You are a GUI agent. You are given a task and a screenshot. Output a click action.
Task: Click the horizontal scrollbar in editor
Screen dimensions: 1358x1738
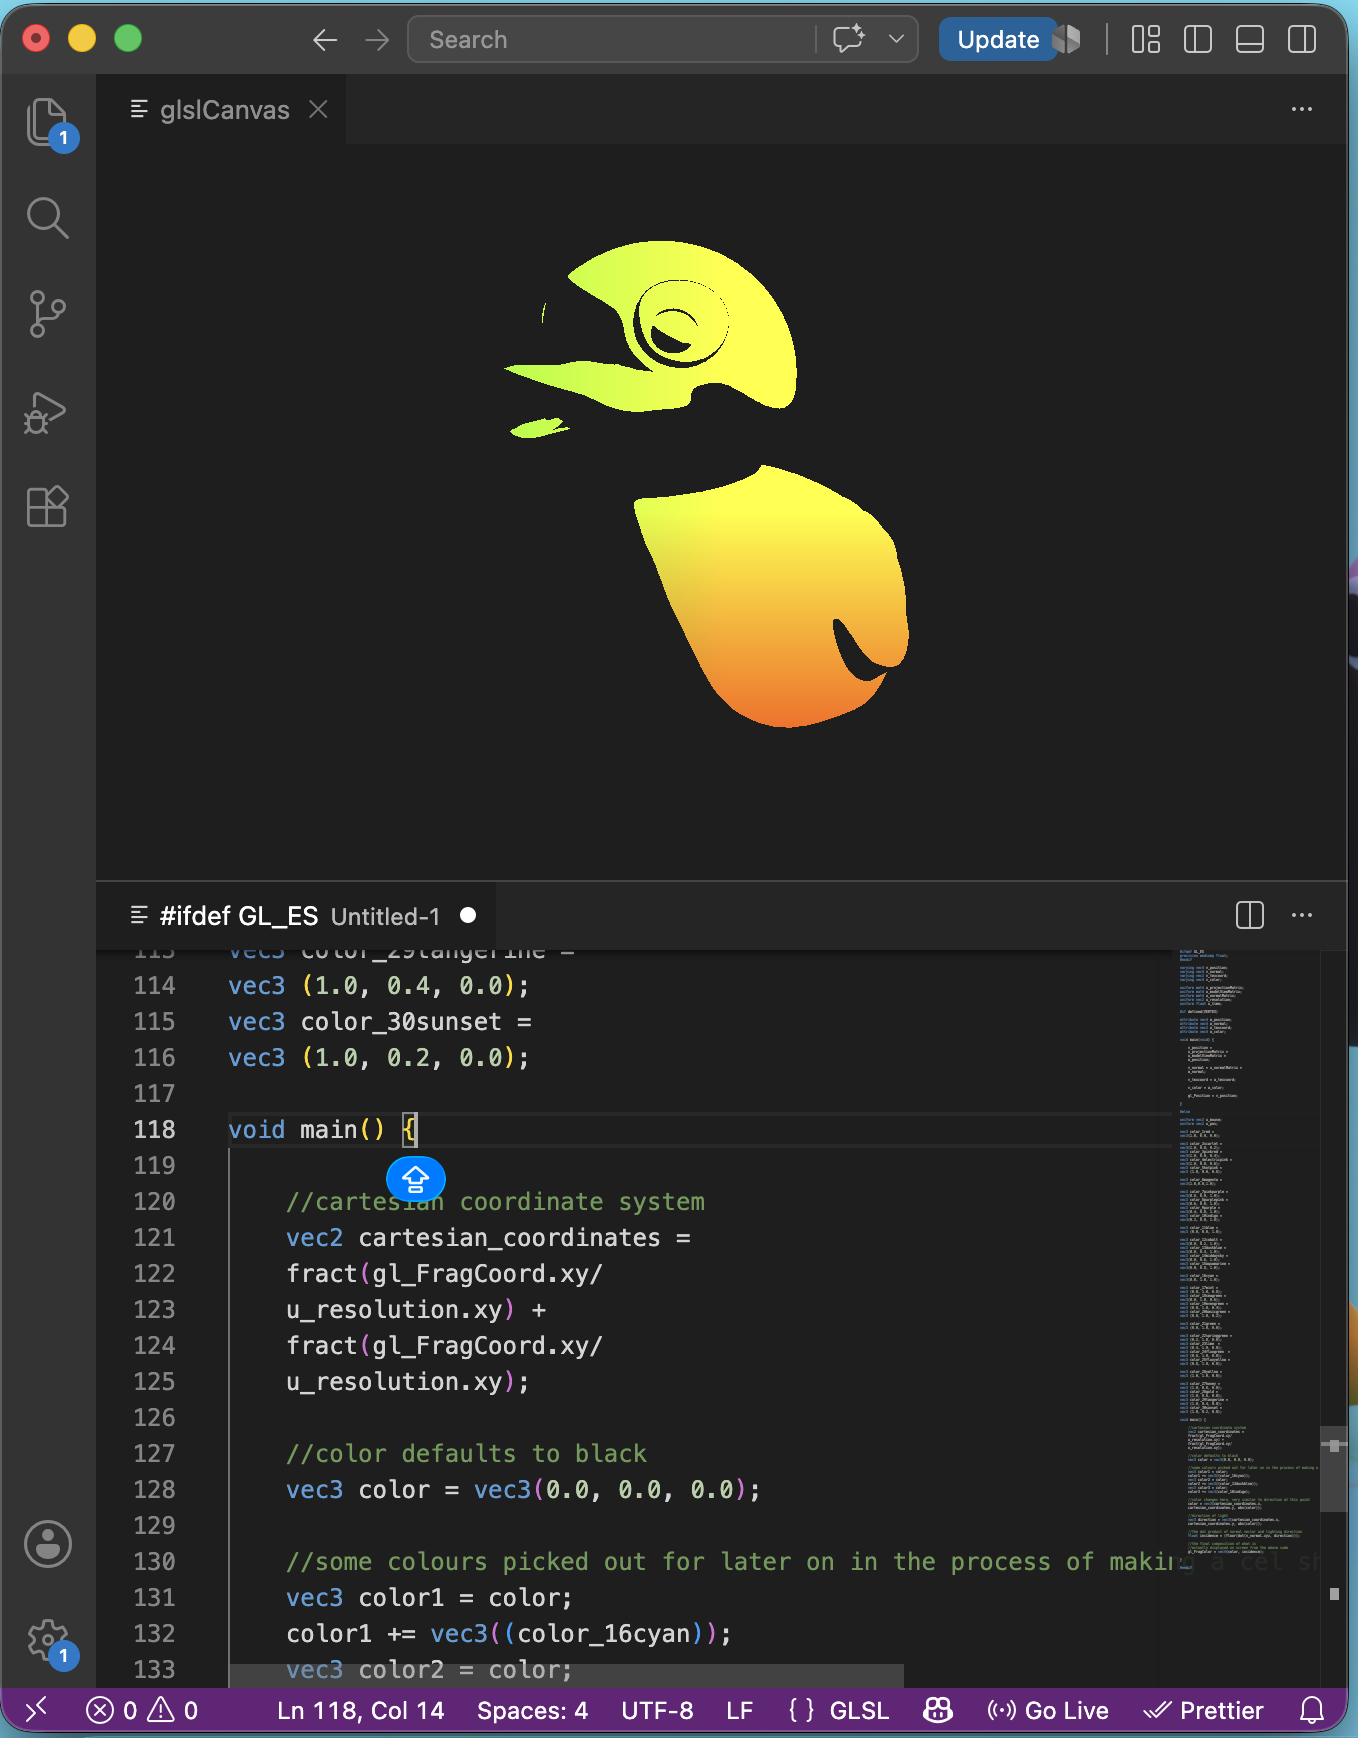pyautogui.click(x=566, y=1676)
